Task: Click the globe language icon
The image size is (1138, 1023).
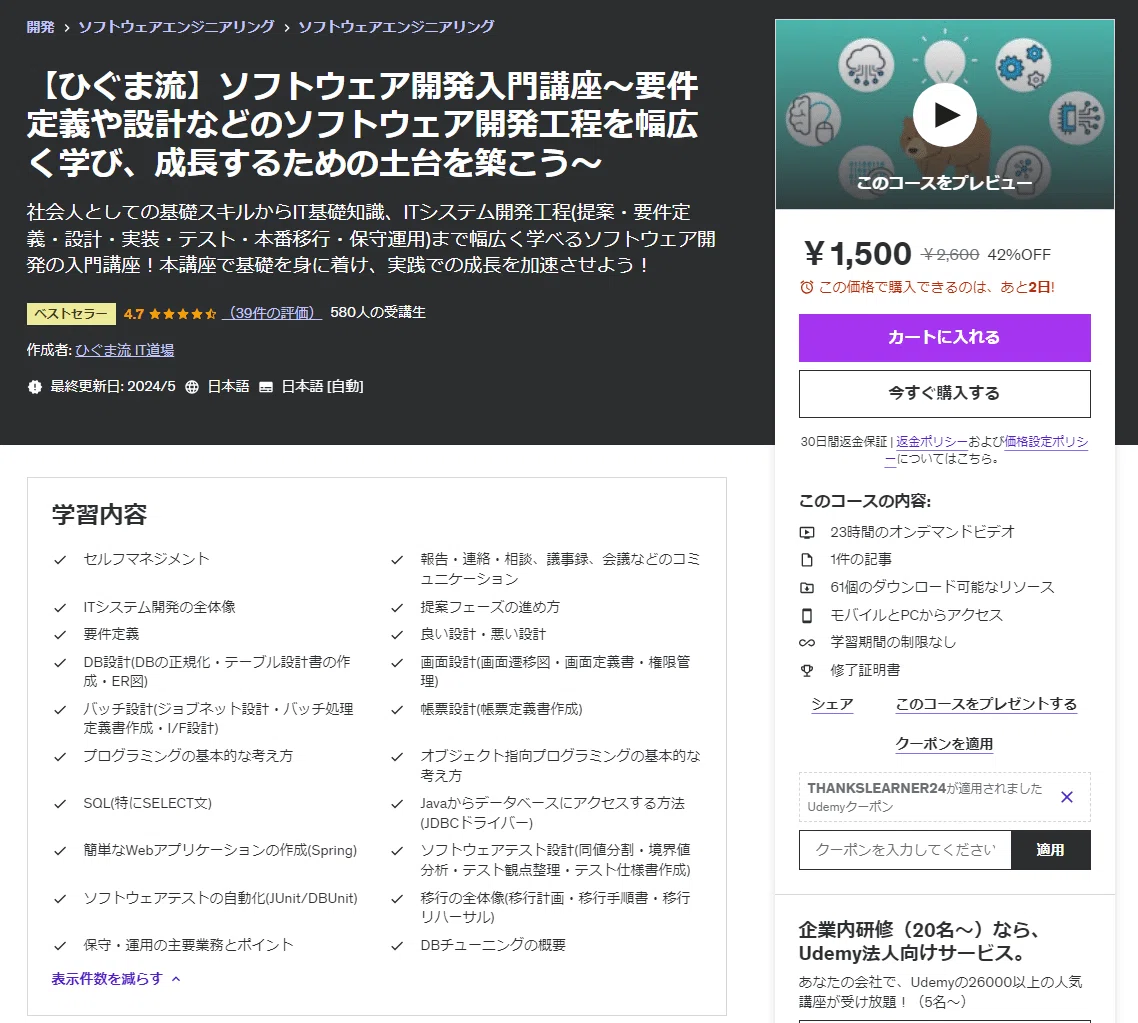Action: 192,387
